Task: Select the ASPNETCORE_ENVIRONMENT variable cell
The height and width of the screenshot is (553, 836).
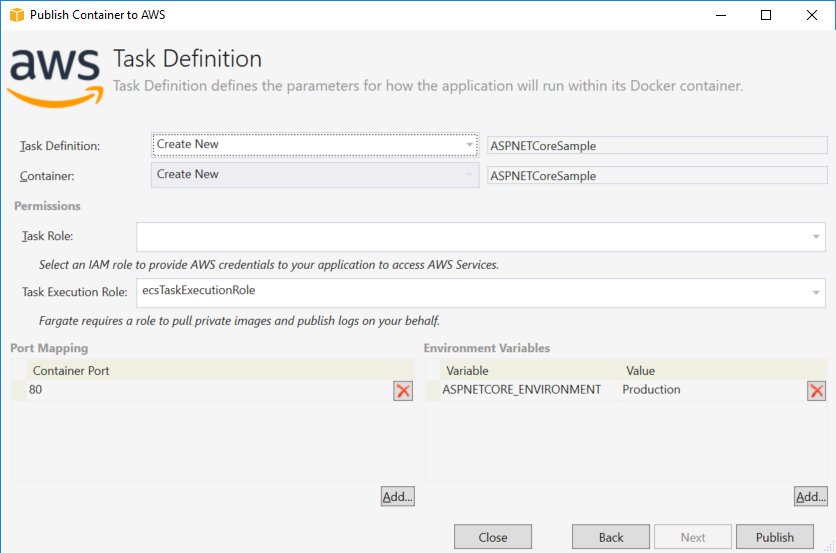Action: tap(522, 390)
